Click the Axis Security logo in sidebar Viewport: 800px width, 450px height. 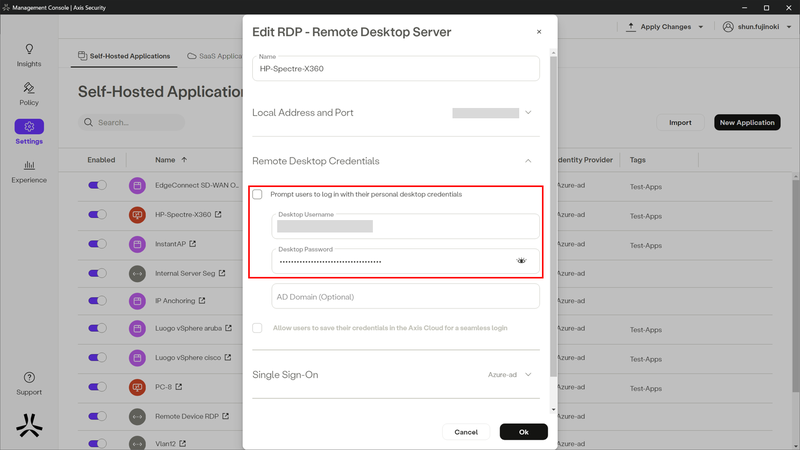pyautogui.click(x=29, y=425)
